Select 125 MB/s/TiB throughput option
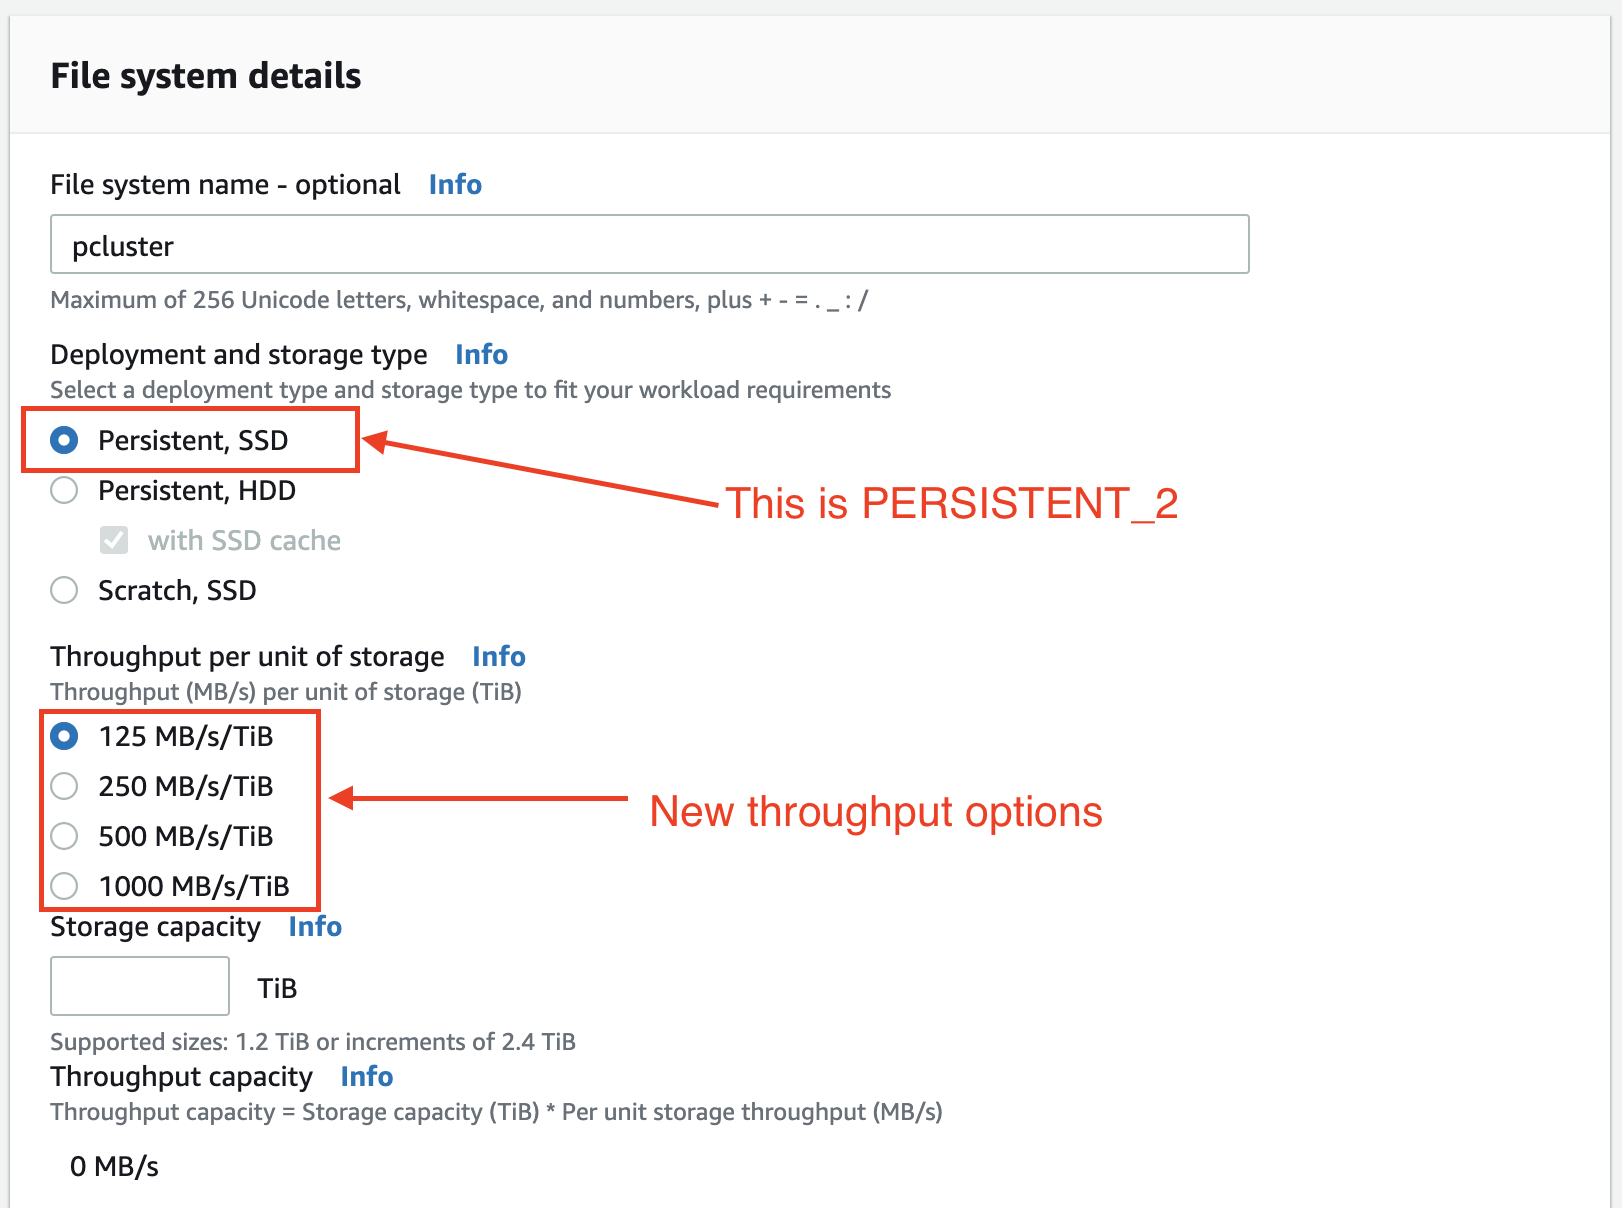The image size is (1622, 1208). coord(65,736)
